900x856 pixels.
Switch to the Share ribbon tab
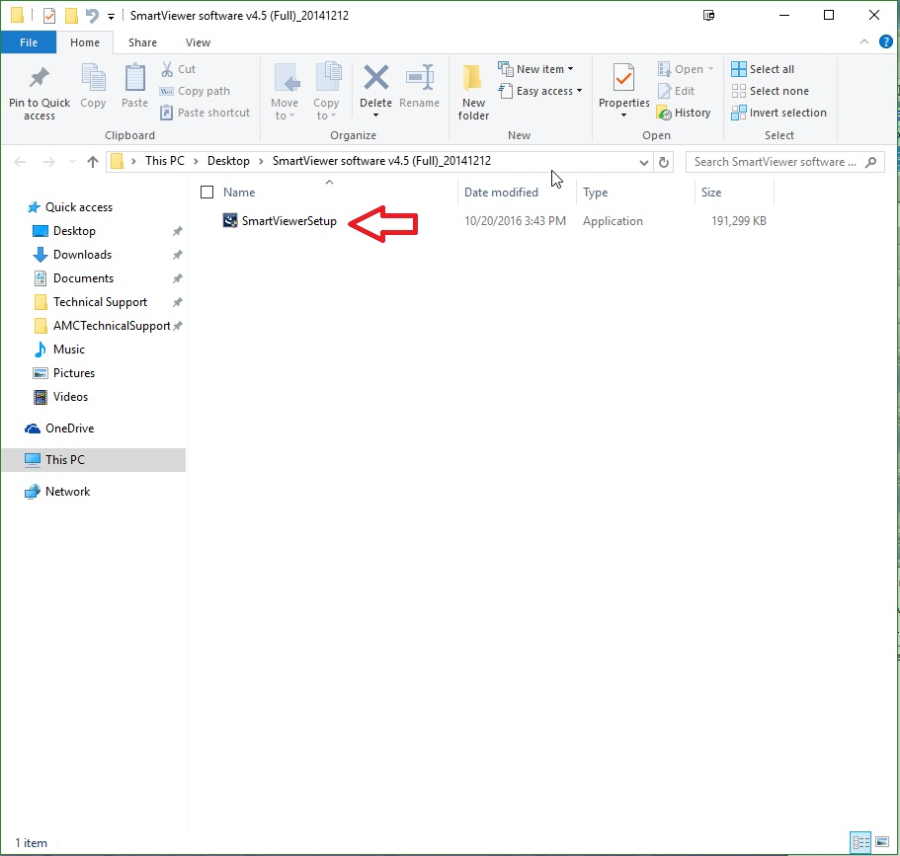(142, 42)
